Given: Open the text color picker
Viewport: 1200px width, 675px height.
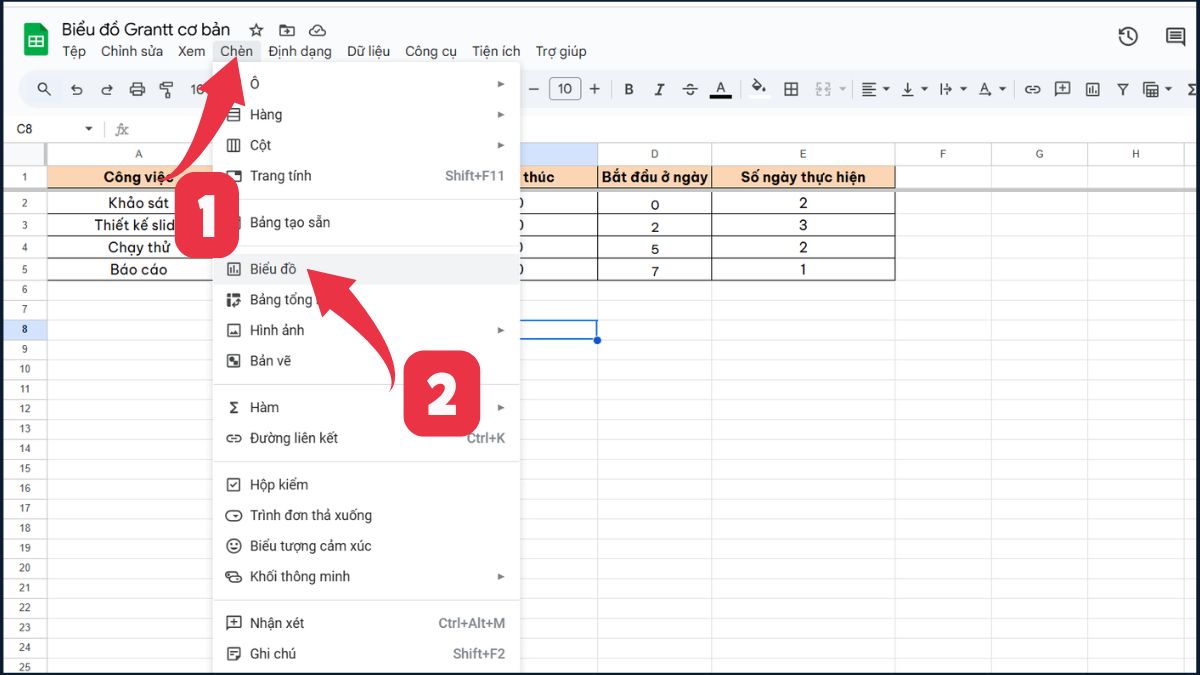Looking at the screenshot, I should [x=720, y=89].
